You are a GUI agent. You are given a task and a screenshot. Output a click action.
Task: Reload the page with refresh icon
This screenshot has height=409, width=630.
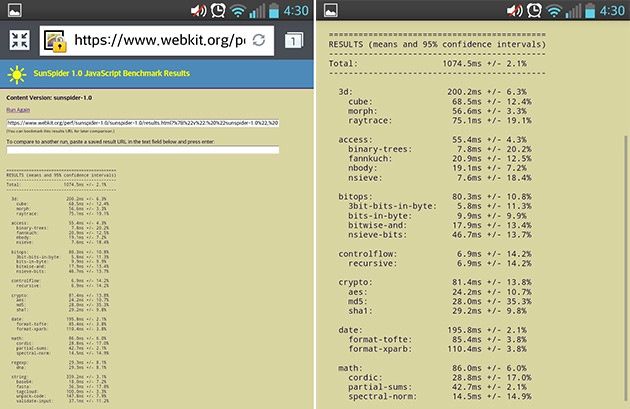[x=259, y=40]
